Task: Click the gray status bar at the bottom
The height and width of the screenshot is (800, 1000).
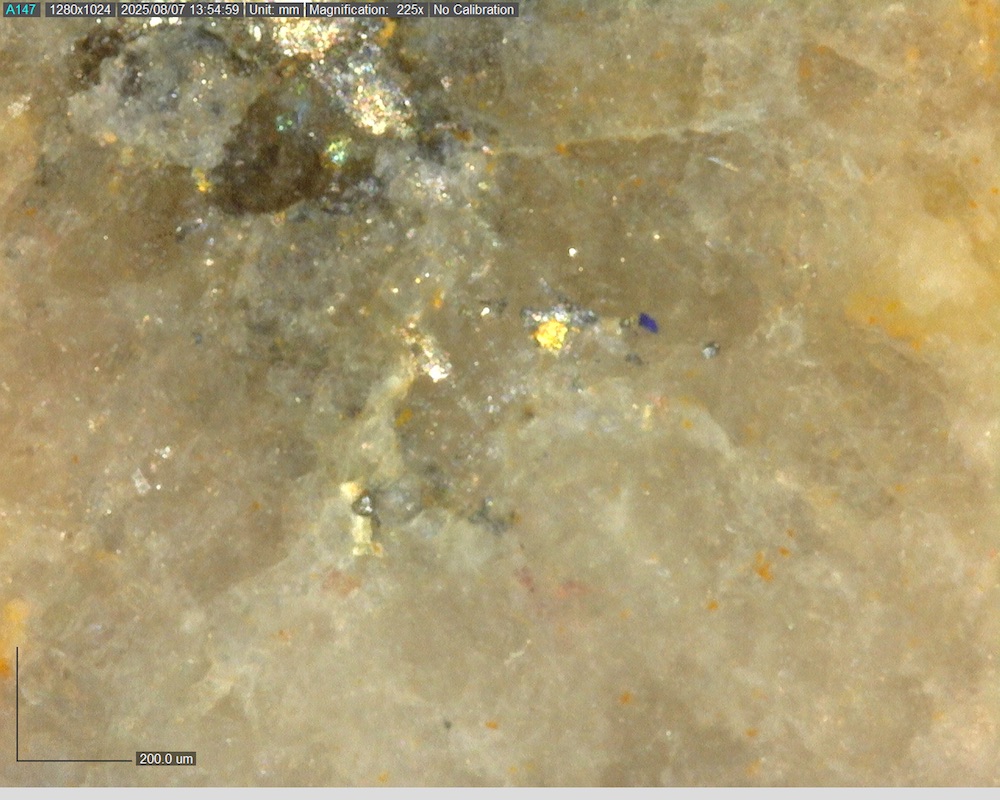Action: (x=500, y=793)
